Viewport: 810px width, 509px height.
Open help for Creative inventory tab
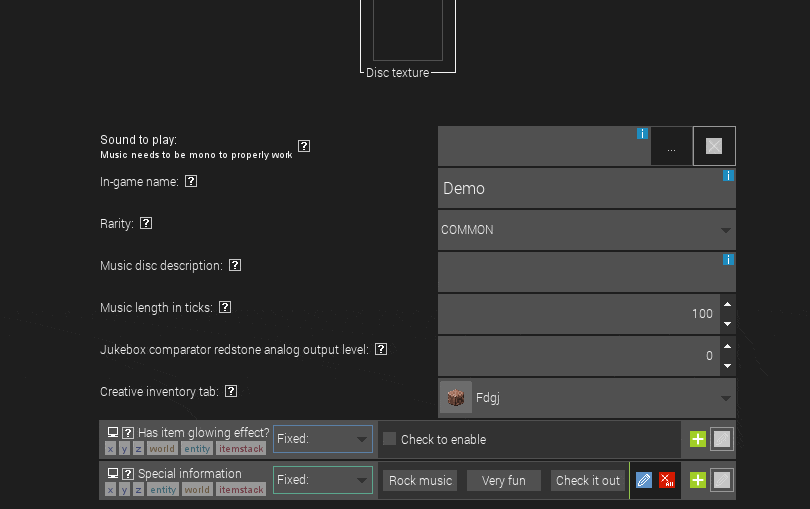(231, 391)
